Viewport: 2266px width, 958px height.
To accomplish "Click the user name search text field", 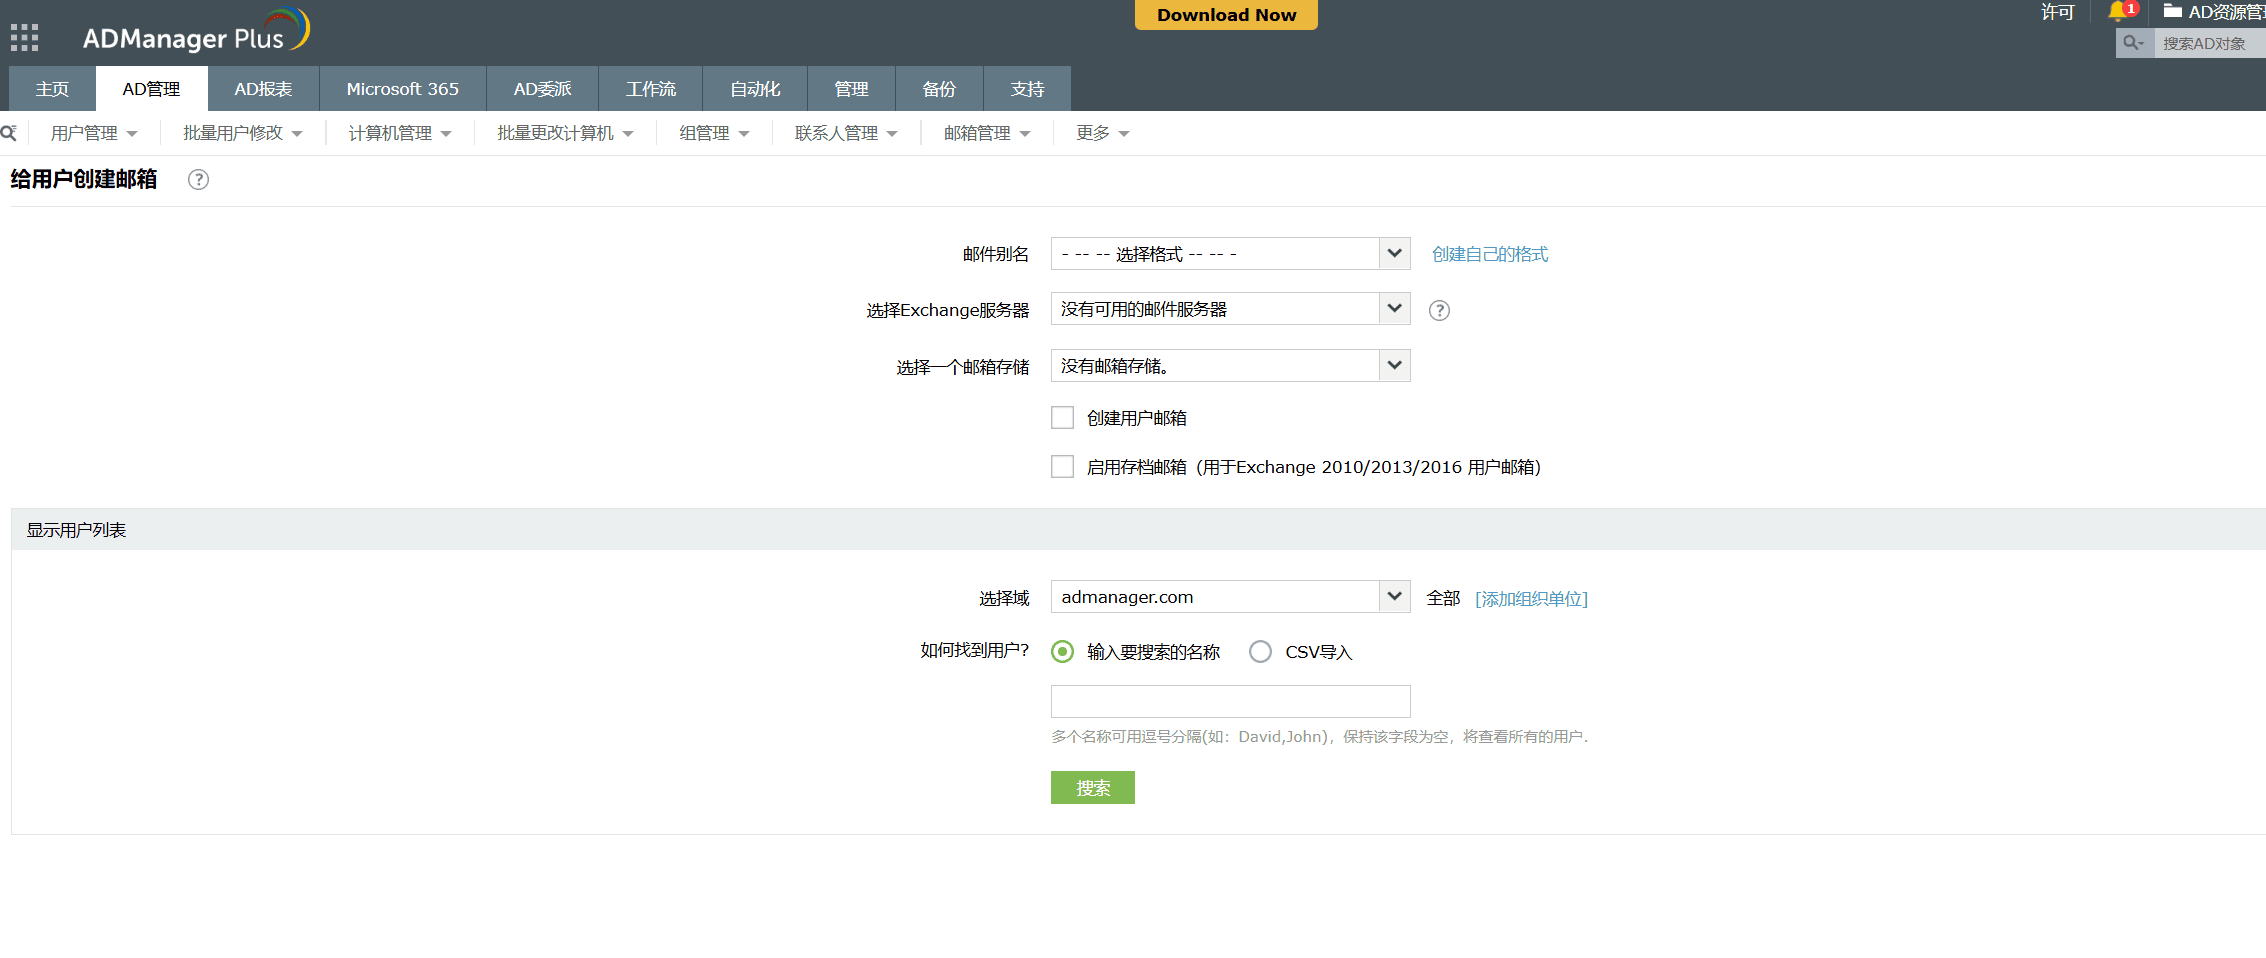I will click(x=1230, y=701).
